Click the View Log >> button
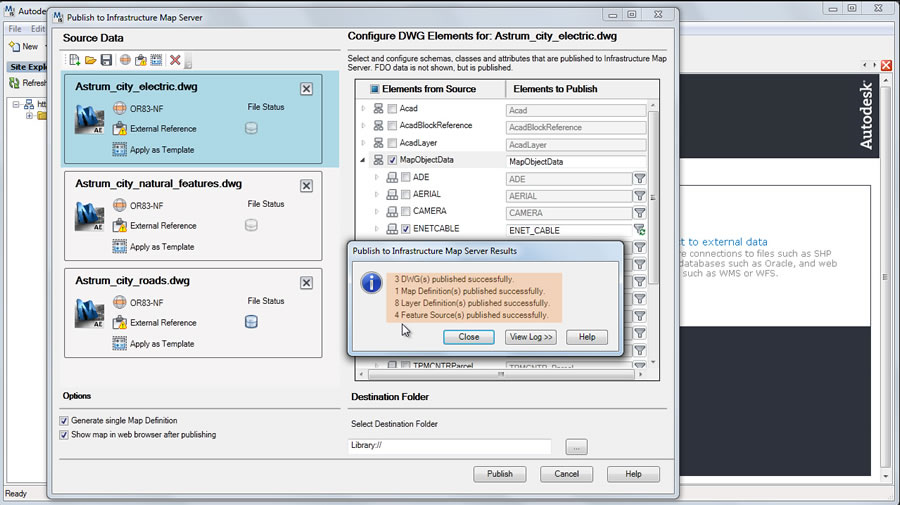Viewport: 900px width, 505px height. pos(531,337)
